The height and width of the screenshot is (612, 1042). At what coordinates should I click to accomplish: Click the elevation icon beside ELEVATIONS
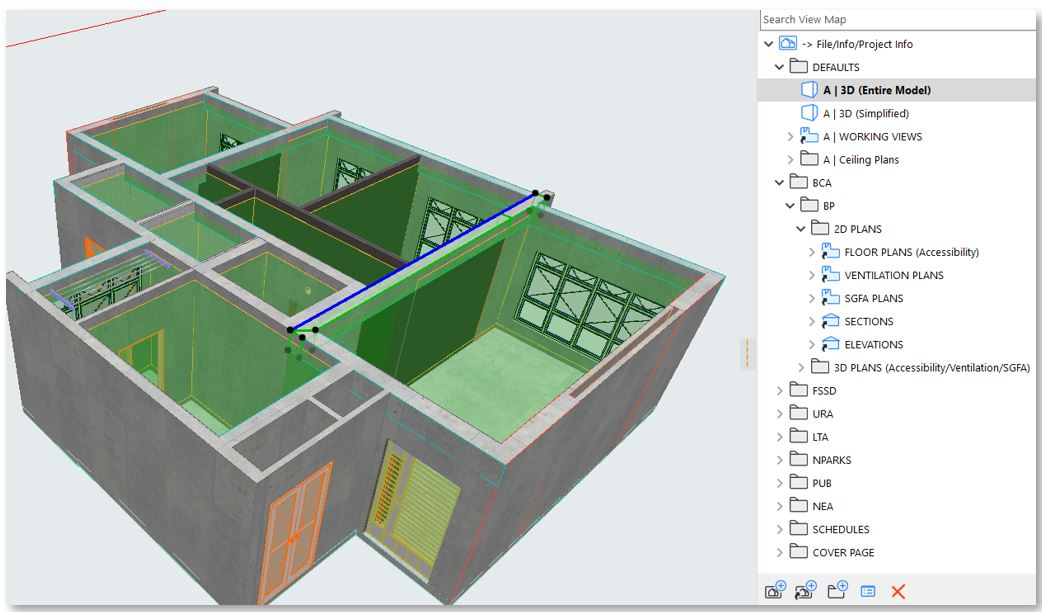[x=829, y=344]
